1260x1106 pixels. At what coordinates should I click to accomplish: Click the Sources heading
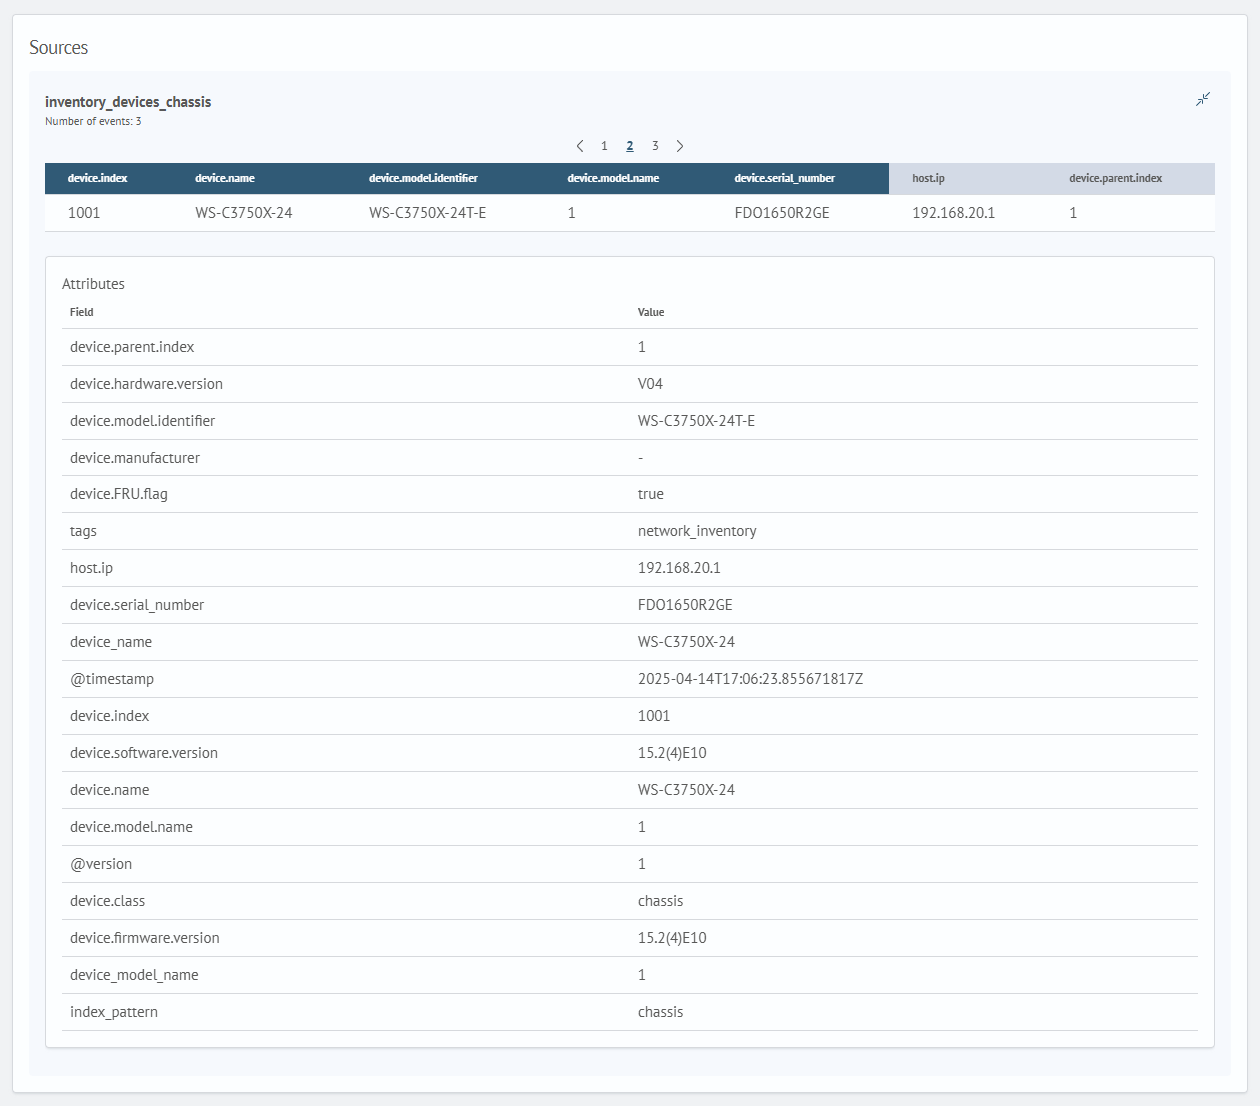tap(59, 48)
